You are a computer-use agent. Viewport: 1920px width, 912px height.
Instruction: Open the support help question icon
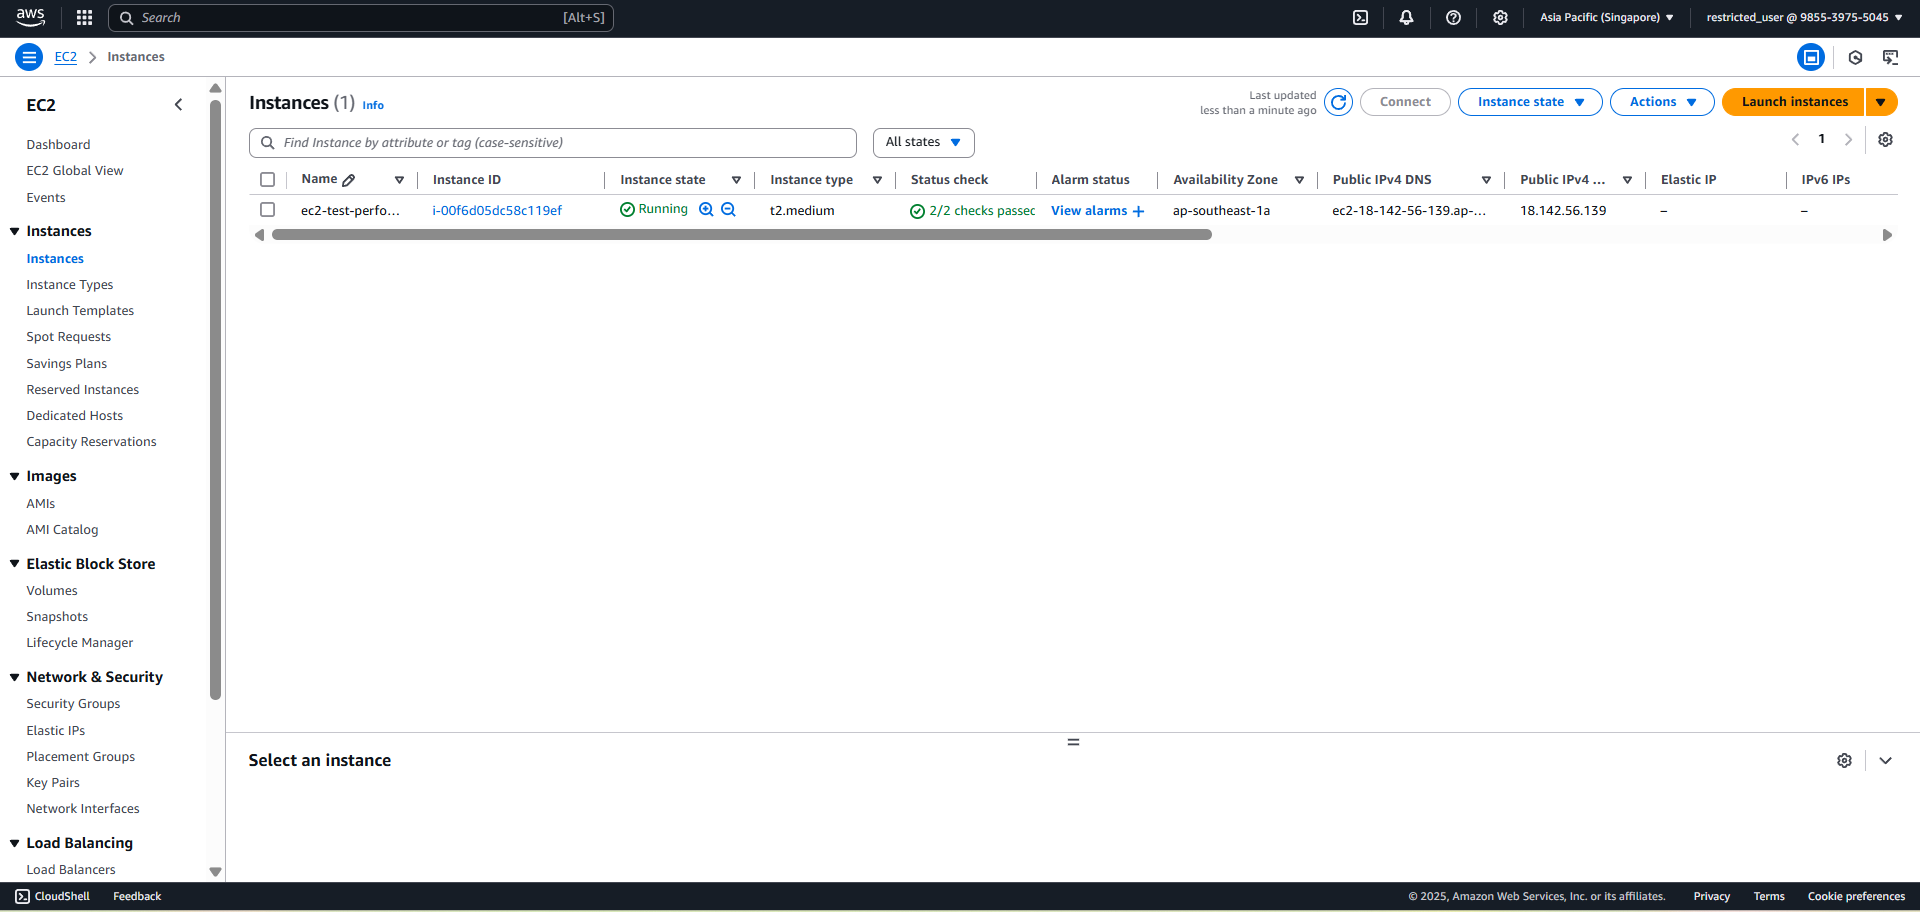click(x=1453, y=18)
